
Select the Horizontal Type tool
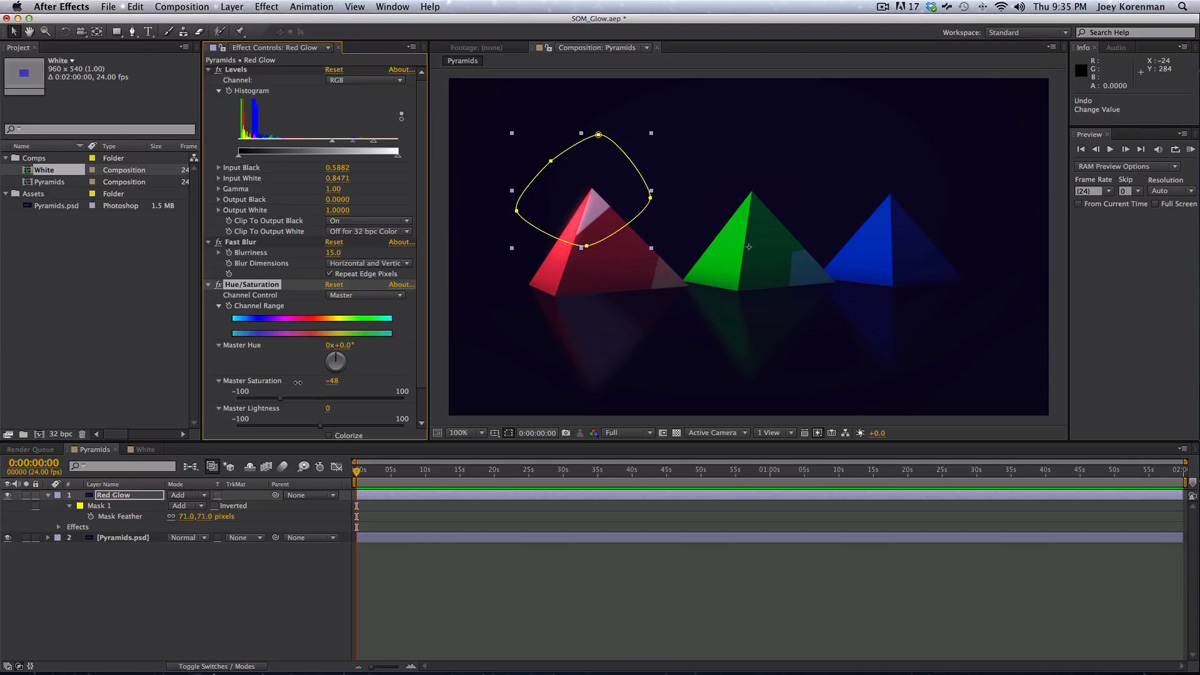[x=148, y=31]
